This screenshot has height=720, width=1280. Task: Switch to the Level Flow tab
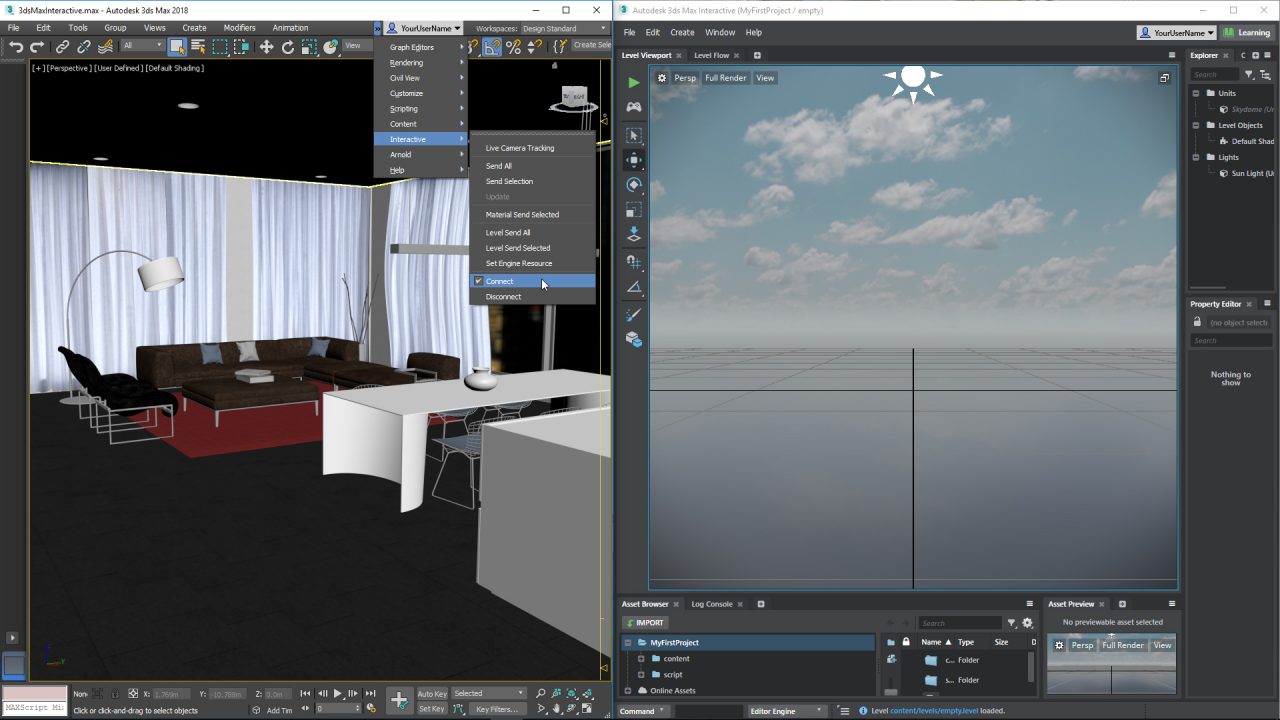[711, 56]
